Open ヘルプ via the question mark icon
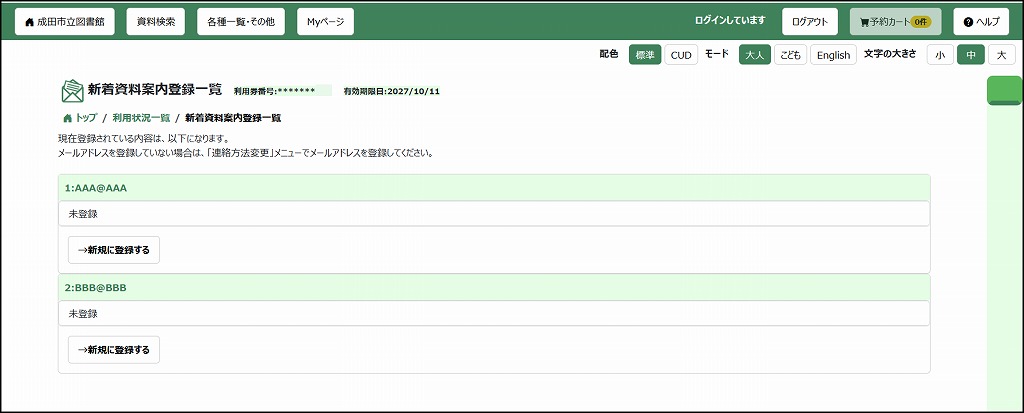The image size is (1024, 413). coord(968,21)
